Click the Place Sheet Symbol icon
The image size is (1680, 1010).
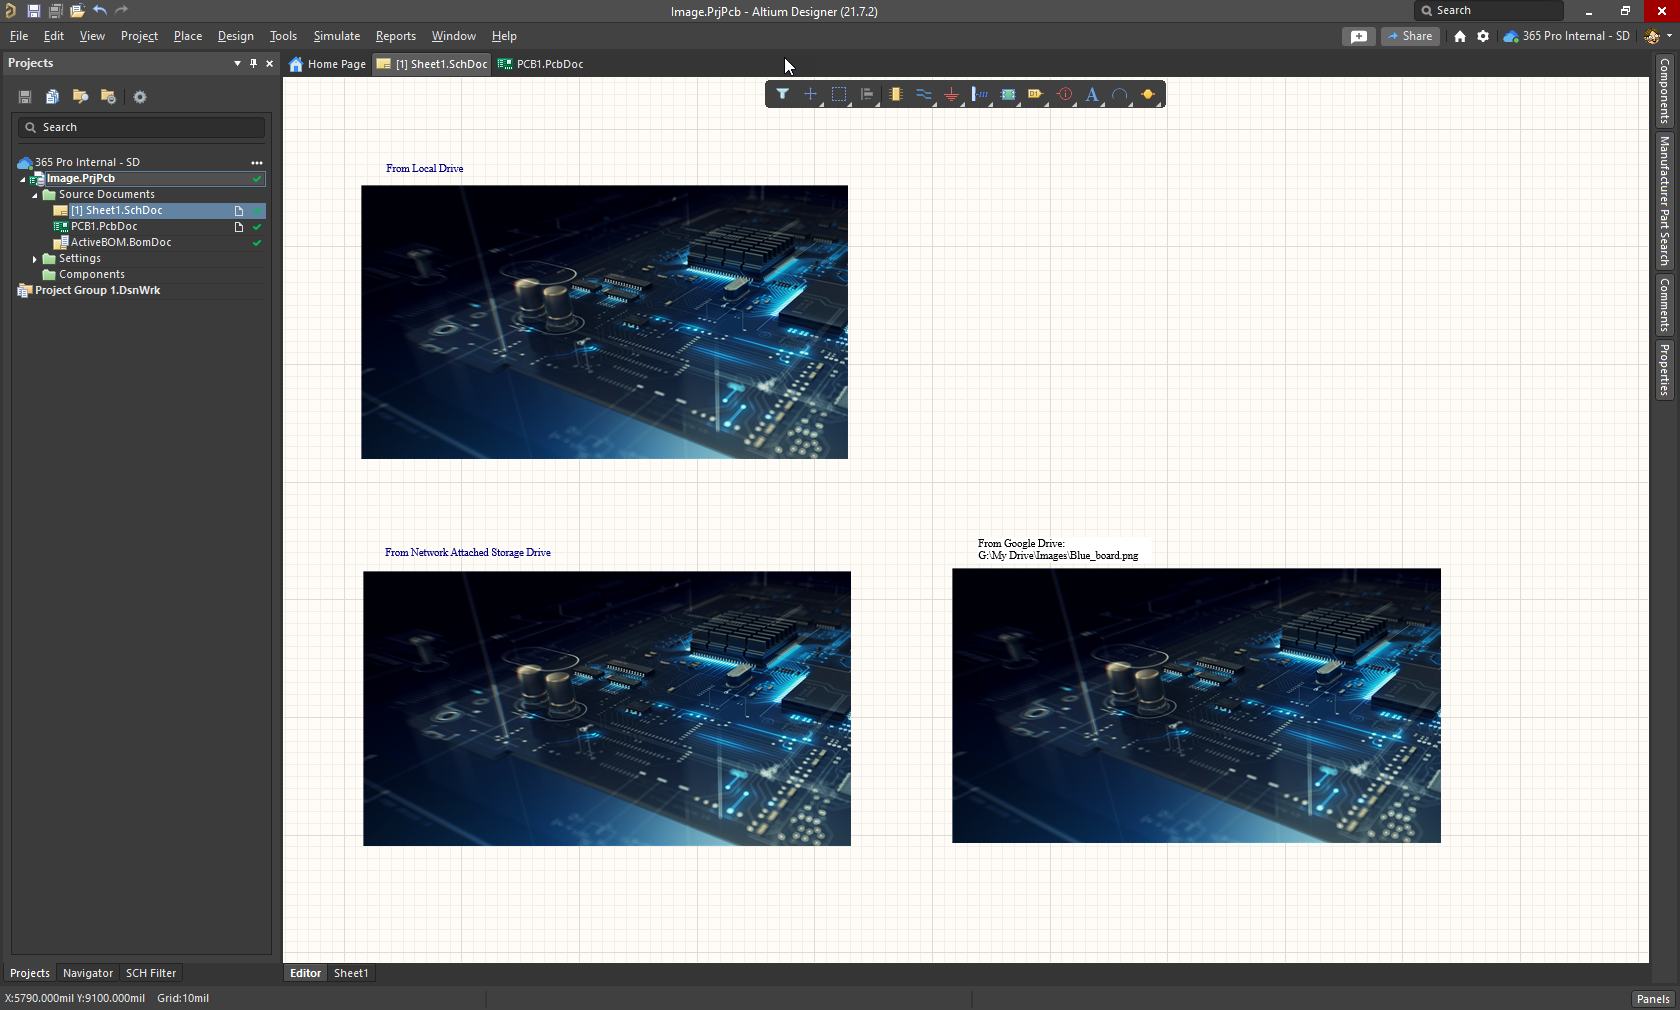coord(1008,95)
